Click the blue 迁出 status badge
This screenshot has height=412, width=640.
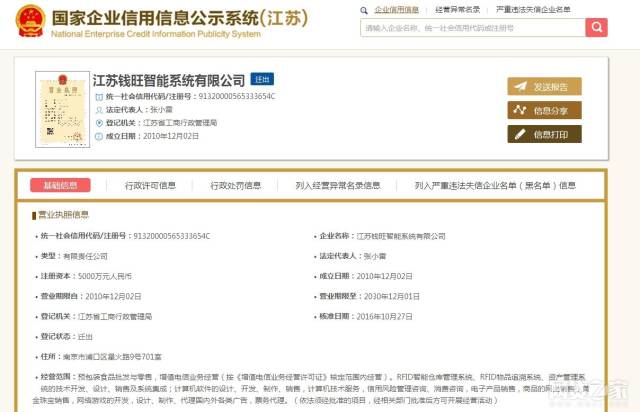(262, 79)
